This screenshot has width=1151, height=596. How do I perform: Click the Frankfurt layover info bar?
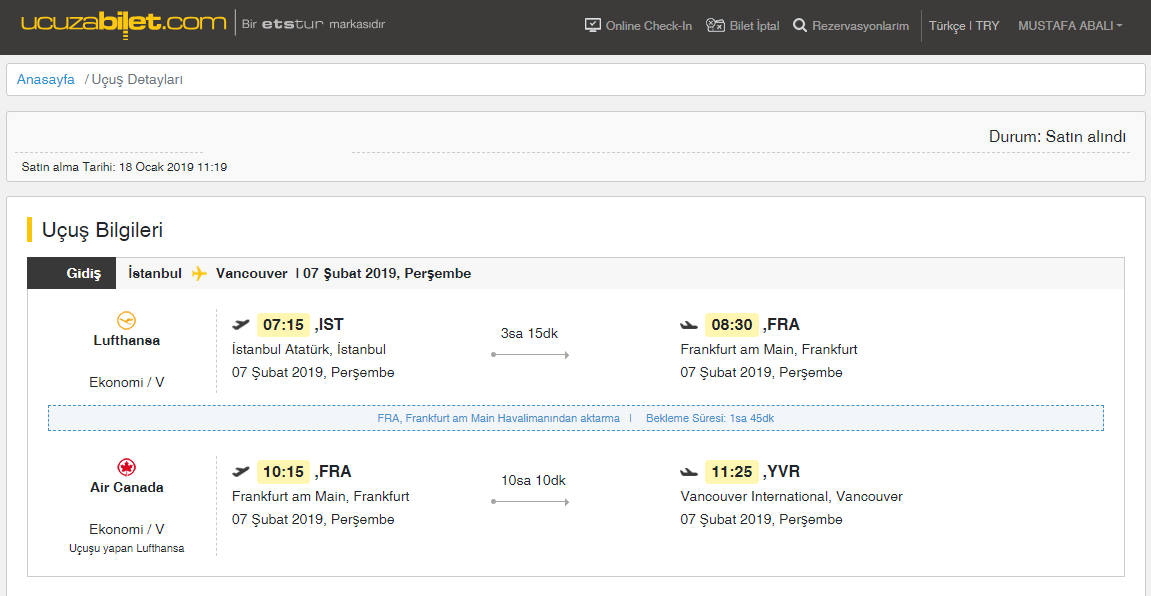[575, 418]
